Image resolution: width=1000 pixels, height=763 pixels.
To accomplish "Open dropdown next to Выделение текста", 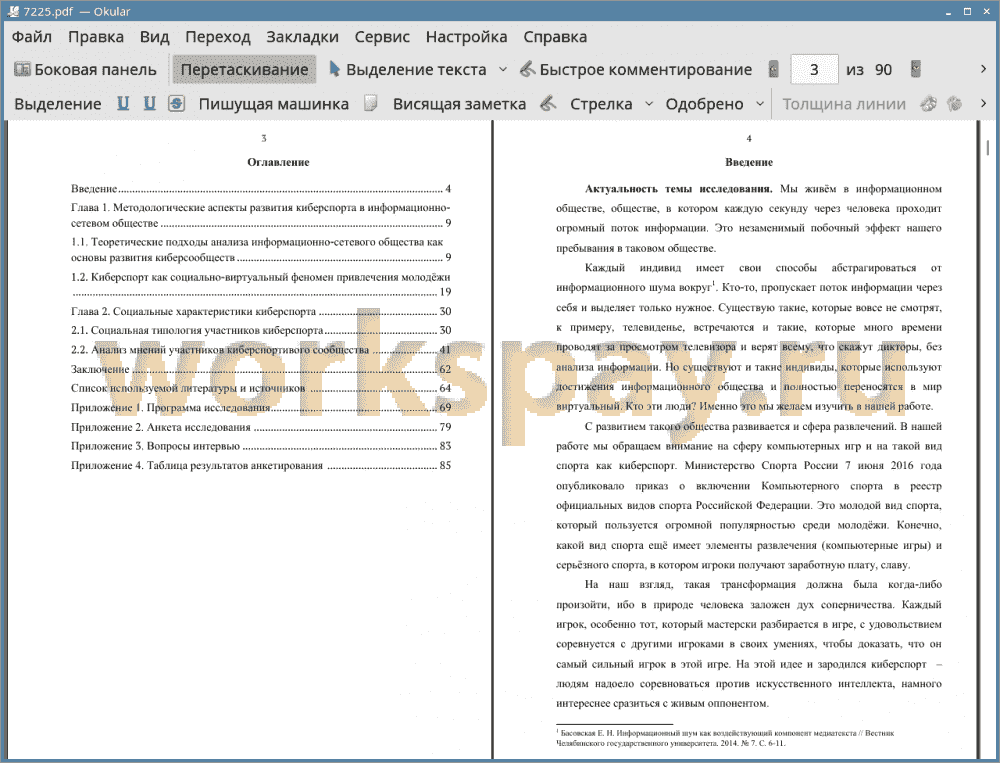I will point(503,70).
